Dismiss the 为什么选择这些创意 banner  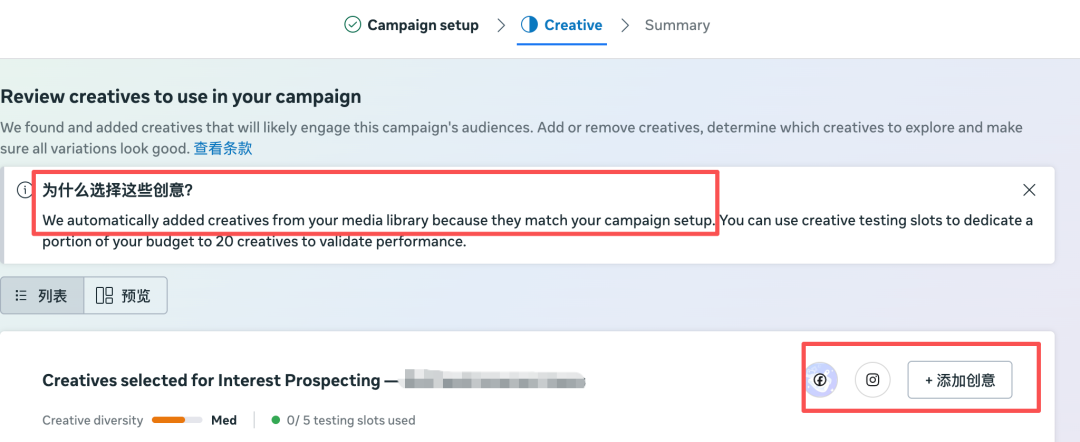pos(1029,190)
